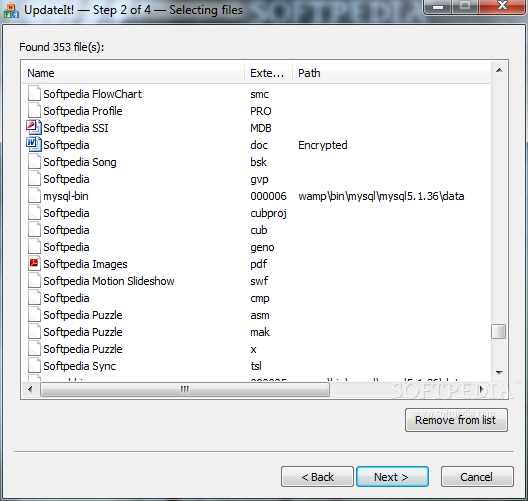Click the swf extension cell

click(x=259, y=281)
